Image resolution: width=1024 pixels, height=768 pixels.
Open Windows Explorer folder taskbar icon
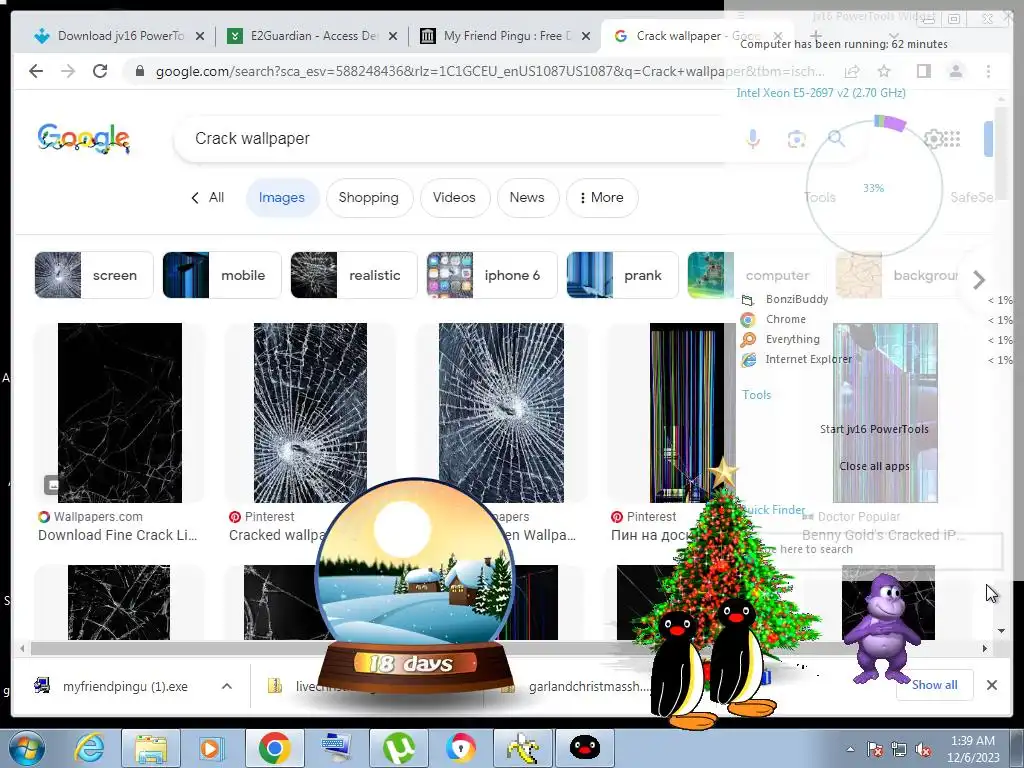(151, 748)
